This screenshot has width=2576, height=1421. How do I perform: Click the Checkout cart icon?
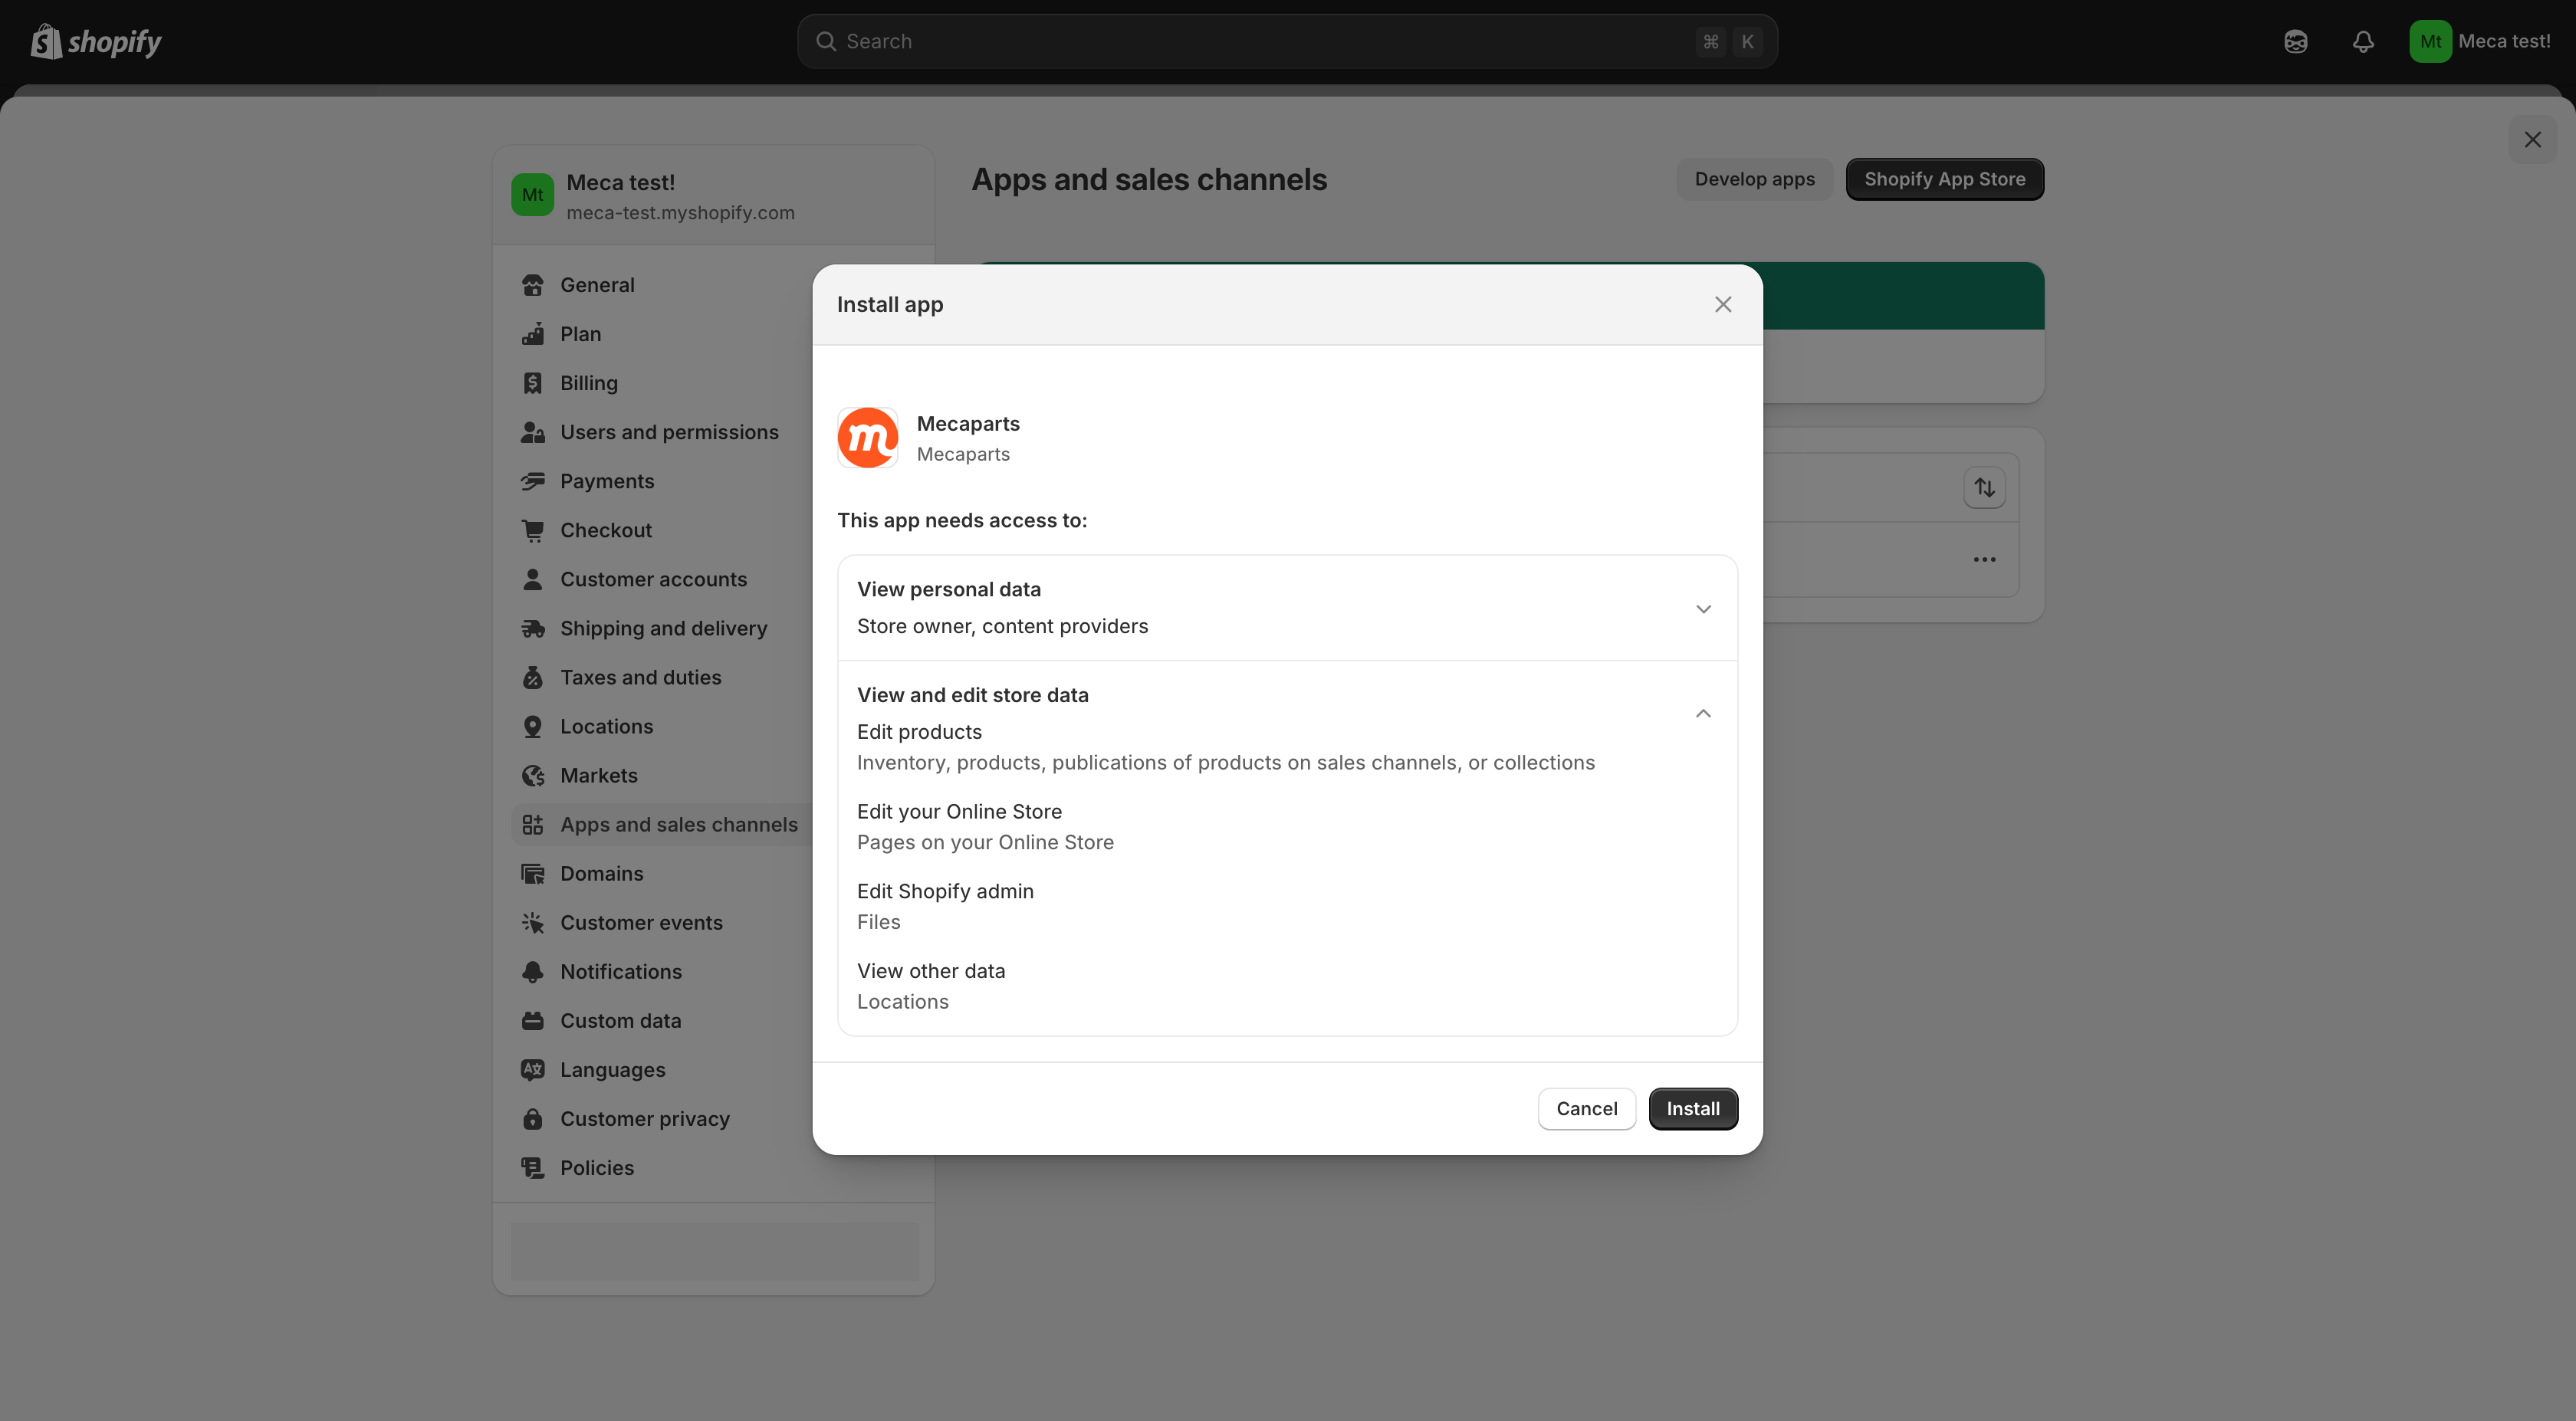click(533, 530)
